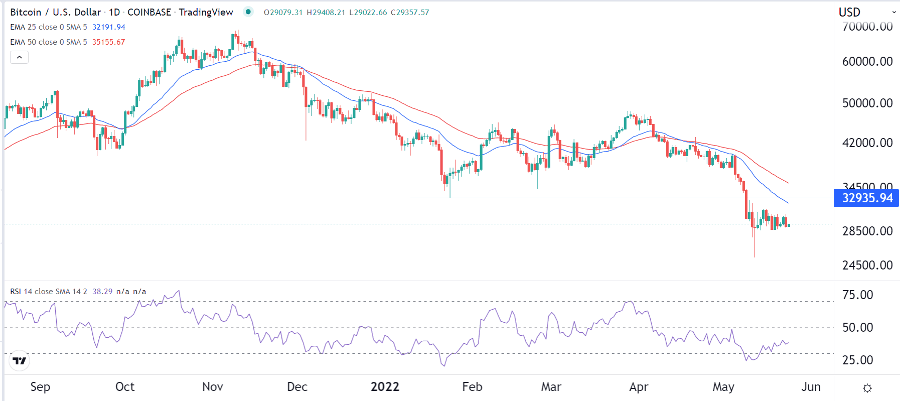Click the RSI 25.00 axis label
This screenshot has width=900, height=401.
856,359
